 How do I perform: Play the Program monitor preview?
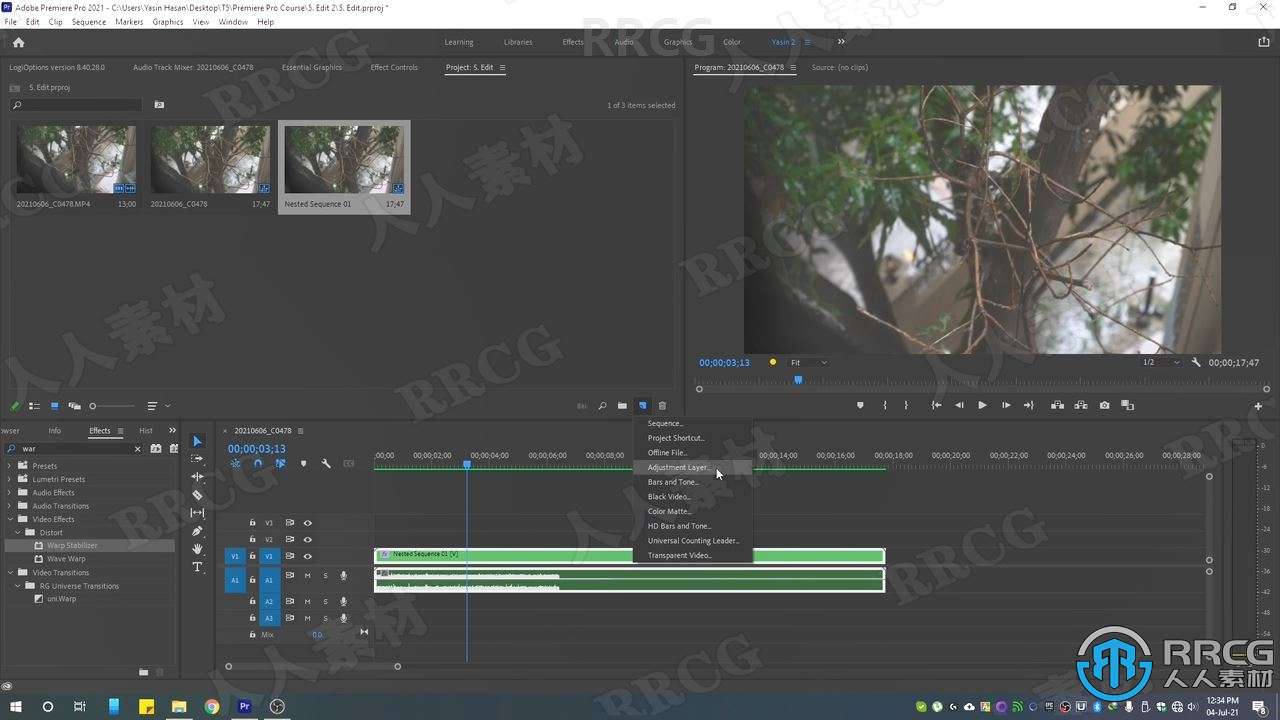point(982,405)
